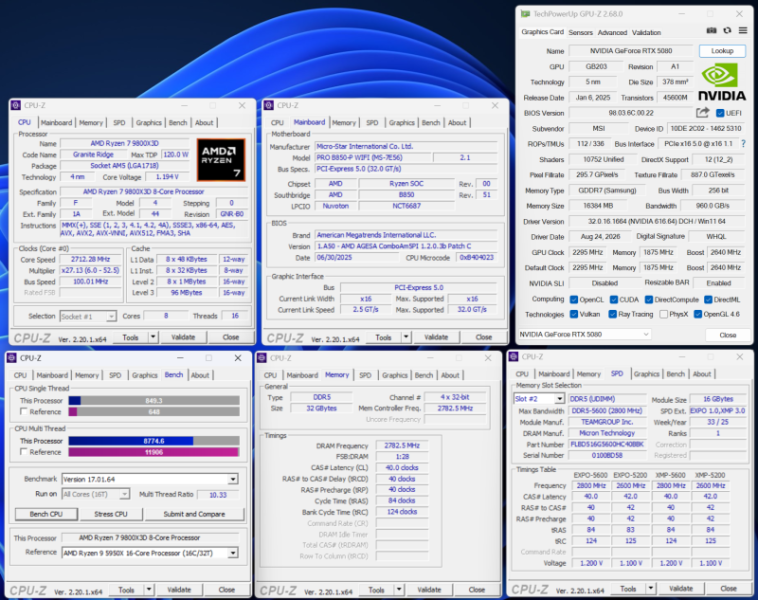Click the title bar icon of CPU-Z Mainboard window

(269, 105)
